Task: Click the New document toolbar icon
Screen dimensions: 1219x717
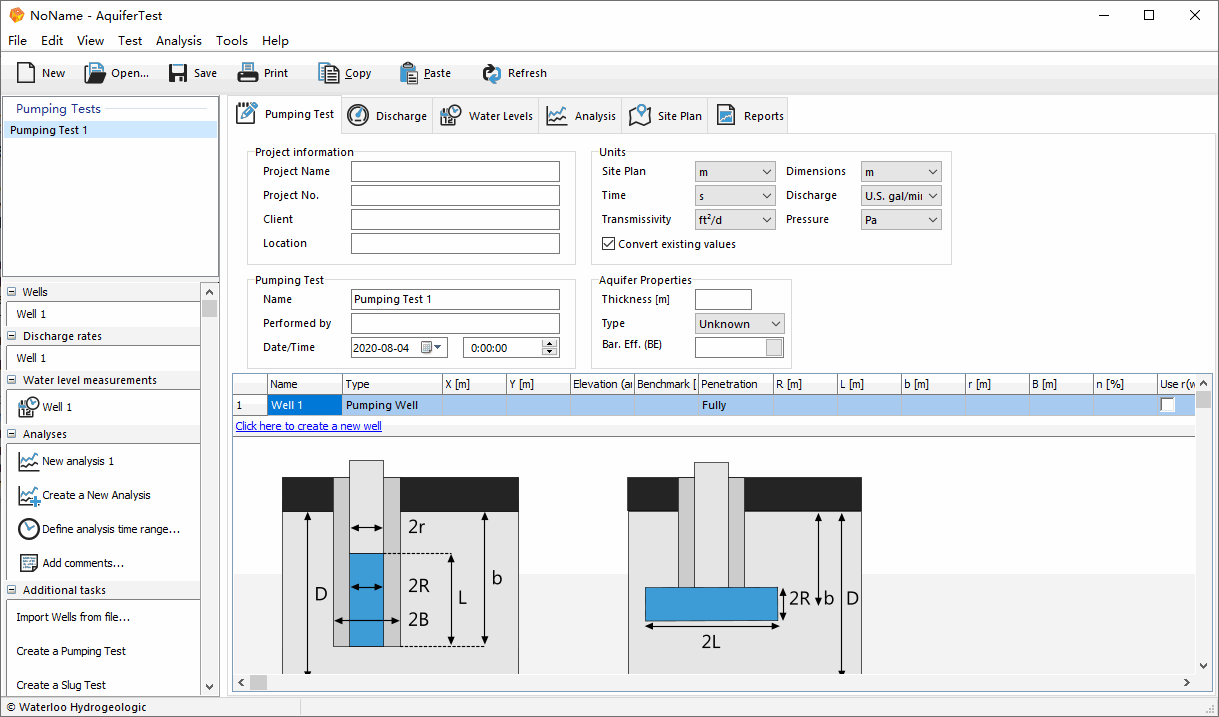Action: coord(27,73)
